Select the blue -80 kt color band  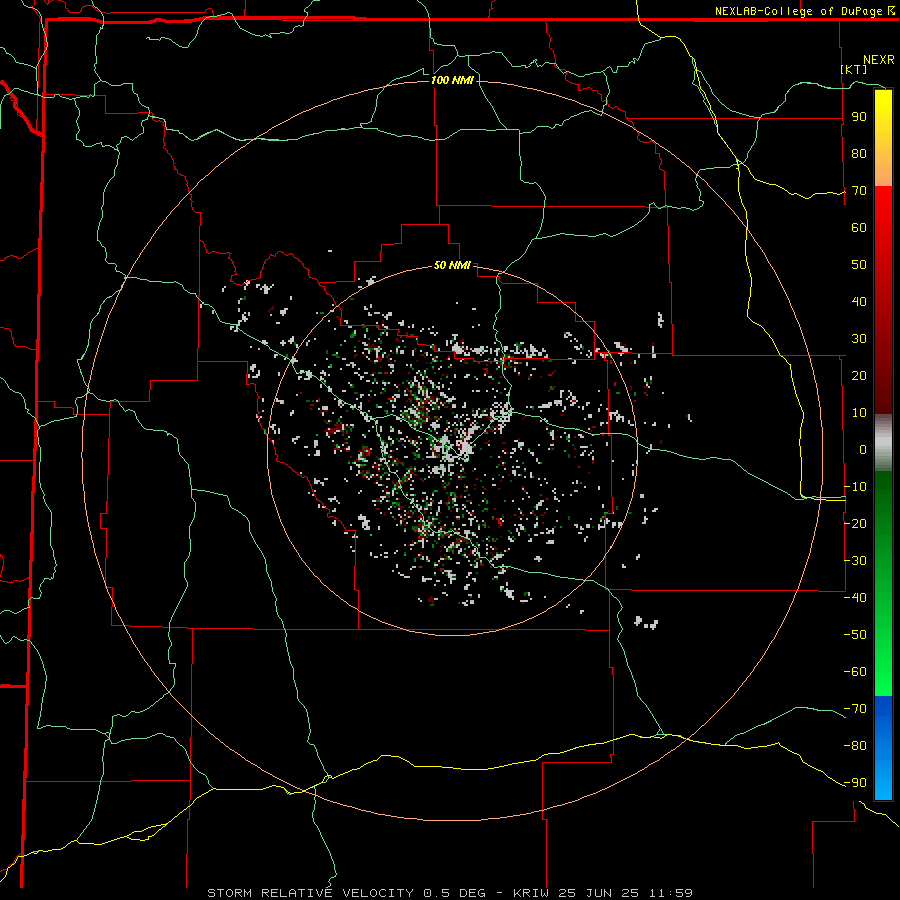tap(883, 745)
